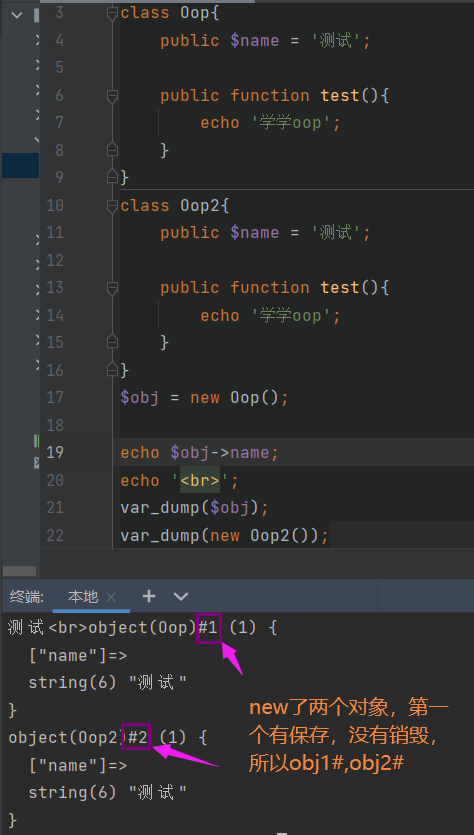Click the 终端: panel label
This screenshot has height=835, width=474.
point(27,597)
